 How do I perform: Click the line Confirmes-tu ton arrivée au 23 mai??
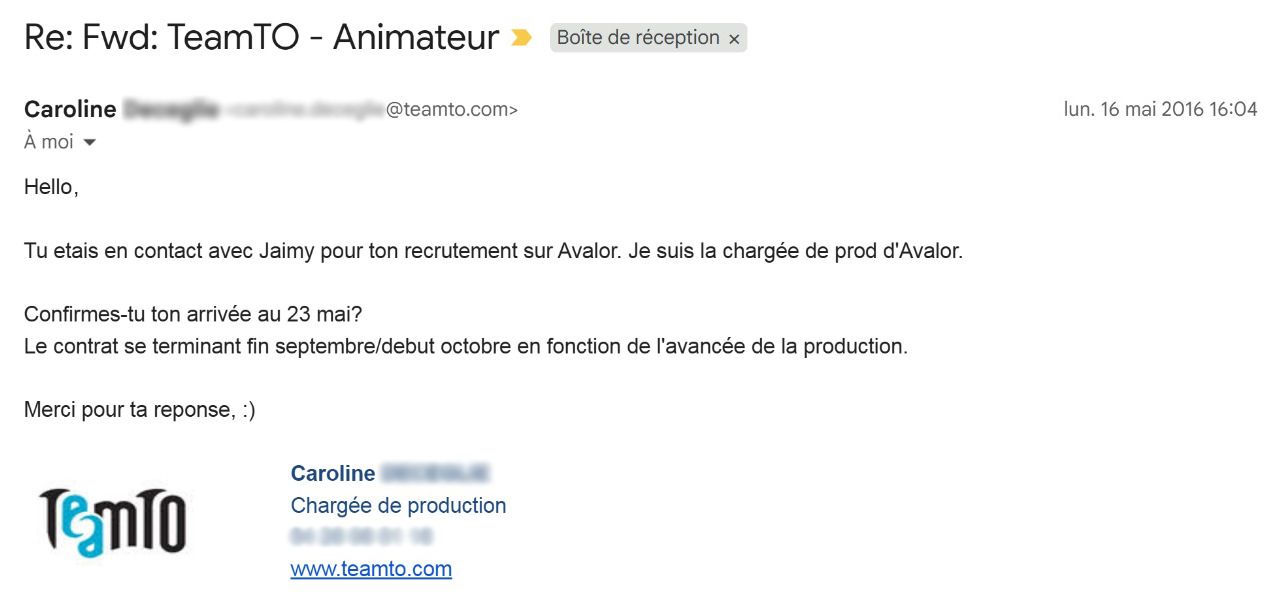(x=193, y=315)
